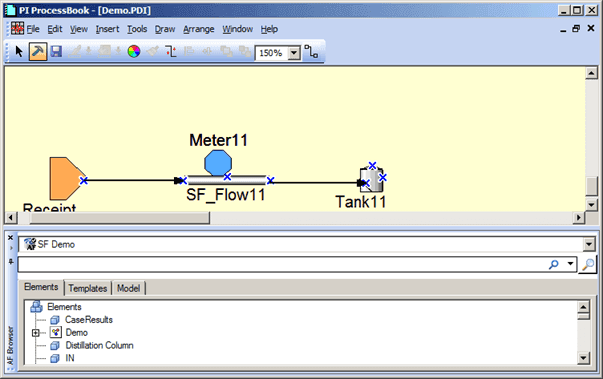The width and height of the screenshot is (603, 379).
Task: Click the horizontal scrollbar right arrow
Action: (578, 218)
